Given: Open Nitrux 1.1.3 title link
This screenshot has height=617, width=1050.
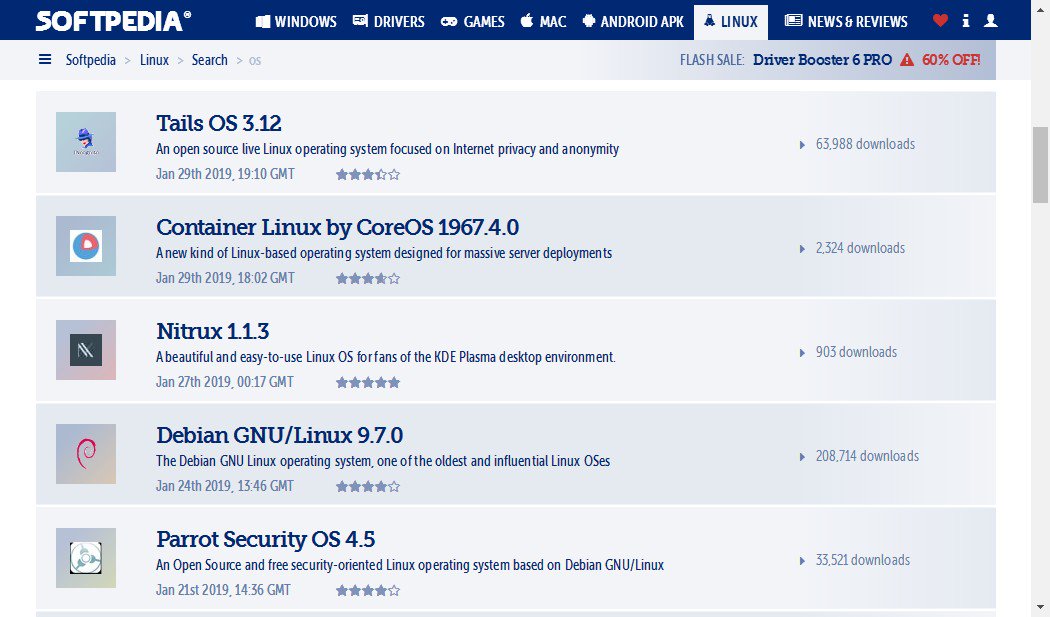Looking at the screenshot, I should (x=212, y=331).
